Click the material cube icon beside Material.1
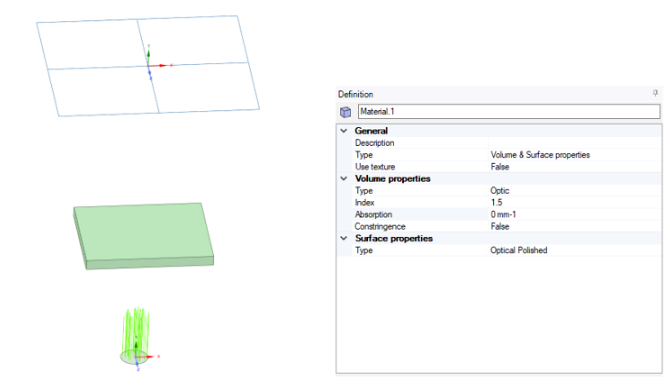The image size is (670, 388). (x=345, y=112)
